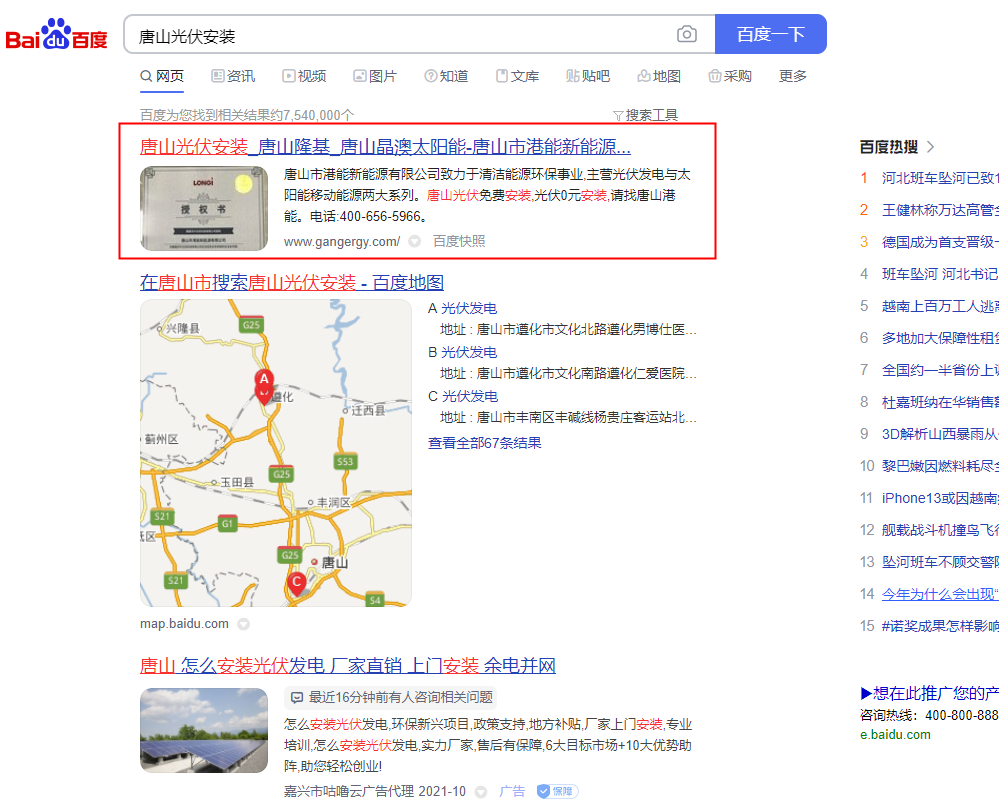Expand dropdown arrow beside www.gangergy.com
Screen dimensions: 999x799
(x=414, y=242)
